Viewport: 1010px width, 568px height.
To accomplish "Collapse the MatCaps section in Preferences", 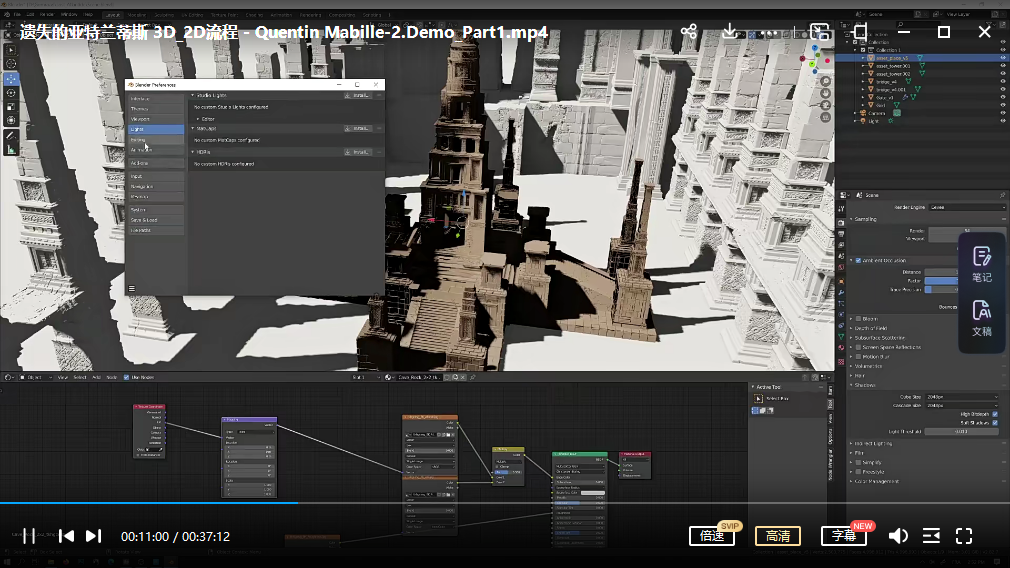I will click(193, 128).
